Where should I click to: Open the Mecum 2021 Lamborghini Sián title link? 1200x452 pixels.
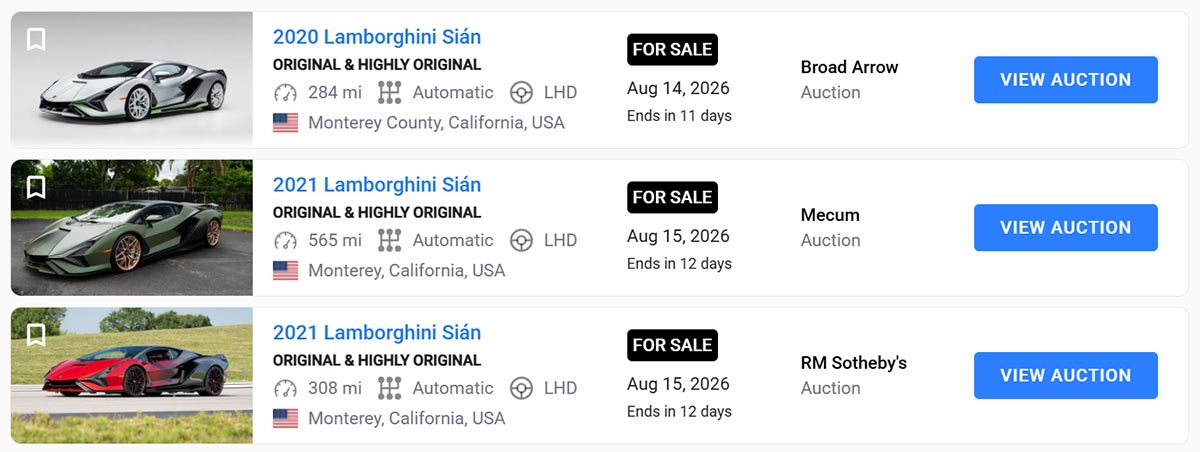click(377, 185)
